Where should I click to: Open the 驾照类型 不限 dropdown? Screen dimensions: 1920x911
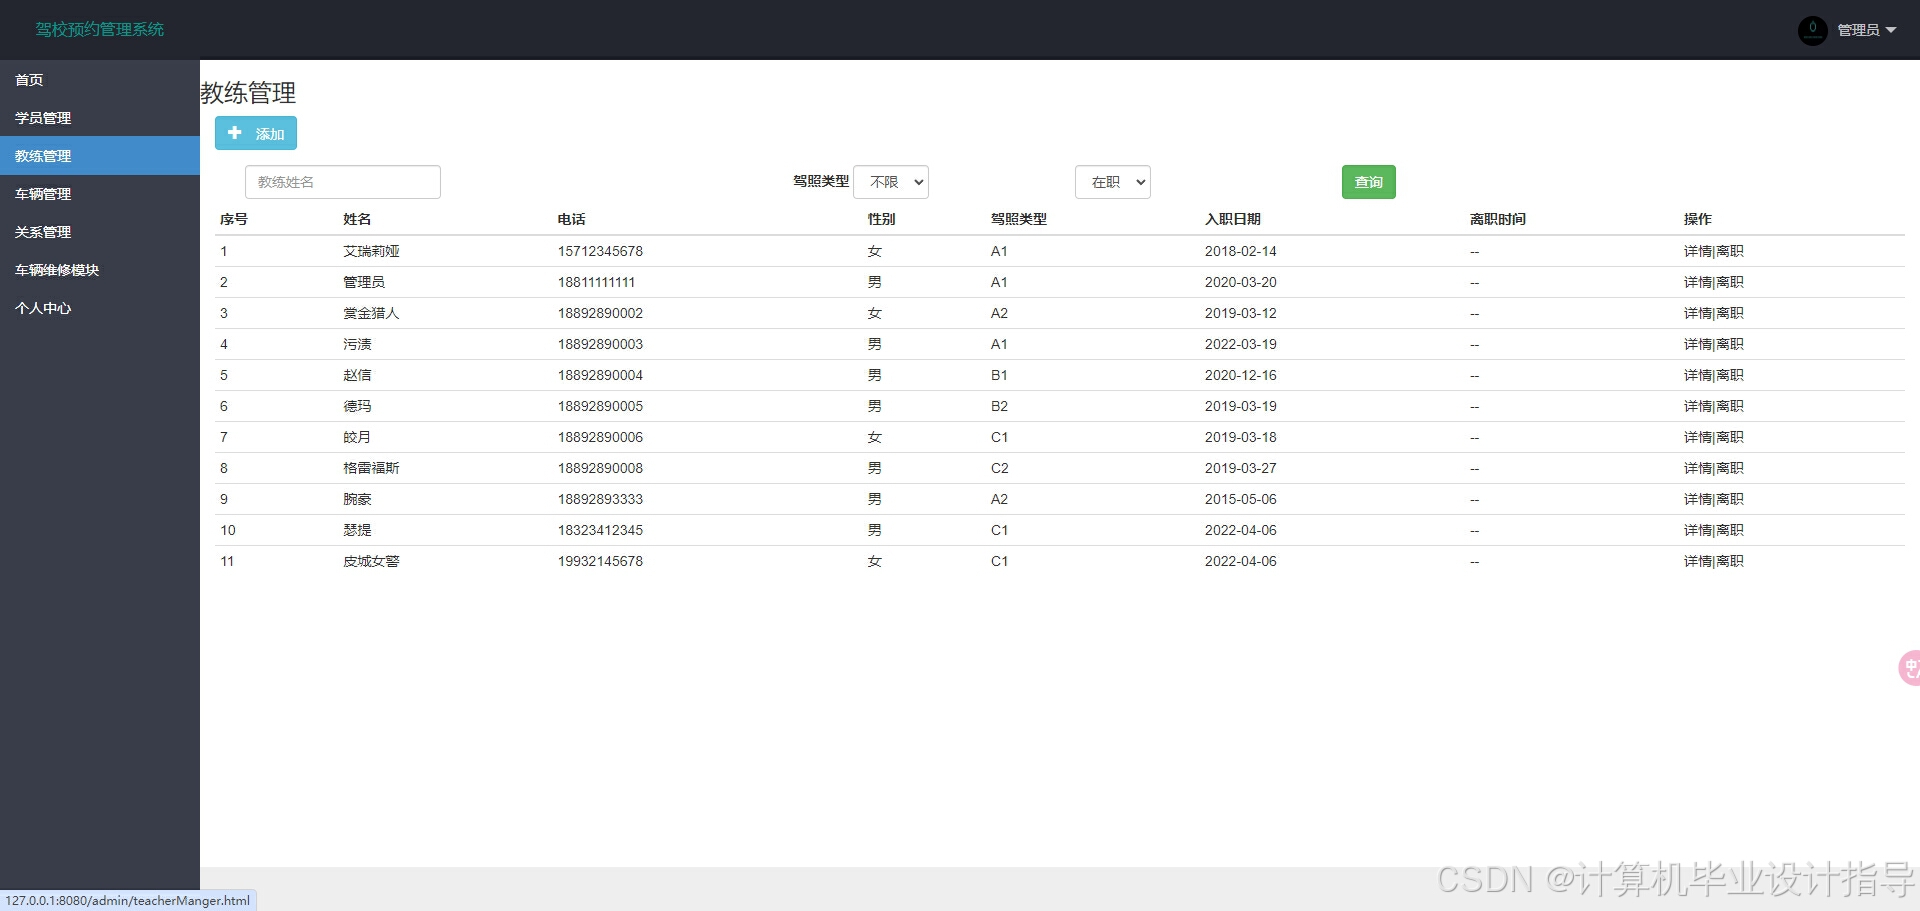891,182
